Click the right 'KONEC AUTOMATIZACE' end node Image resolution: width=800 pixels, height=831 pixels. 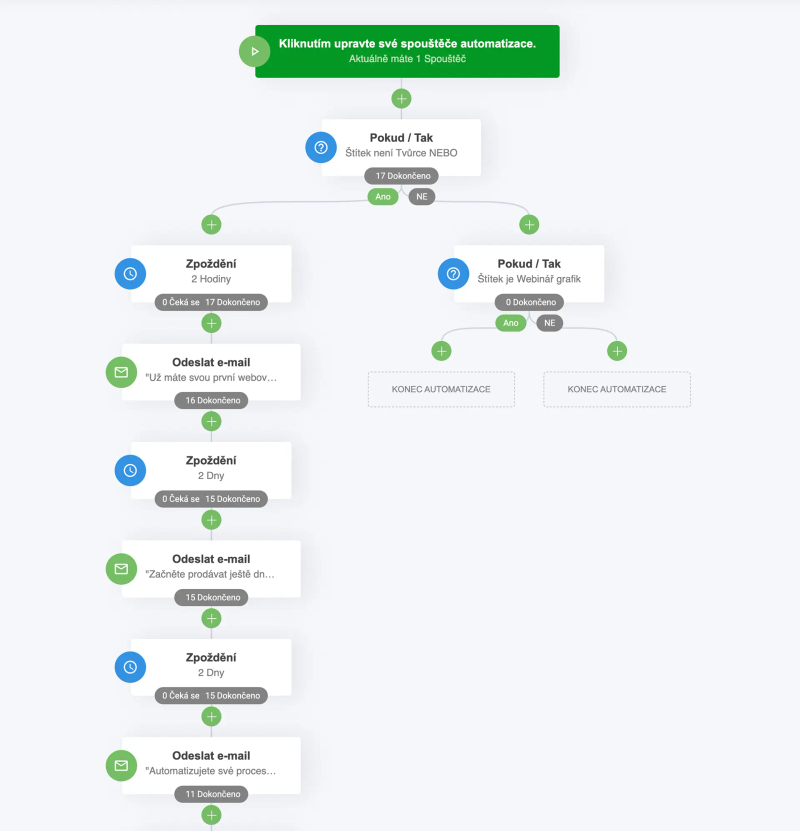click(x=616, y=389)
